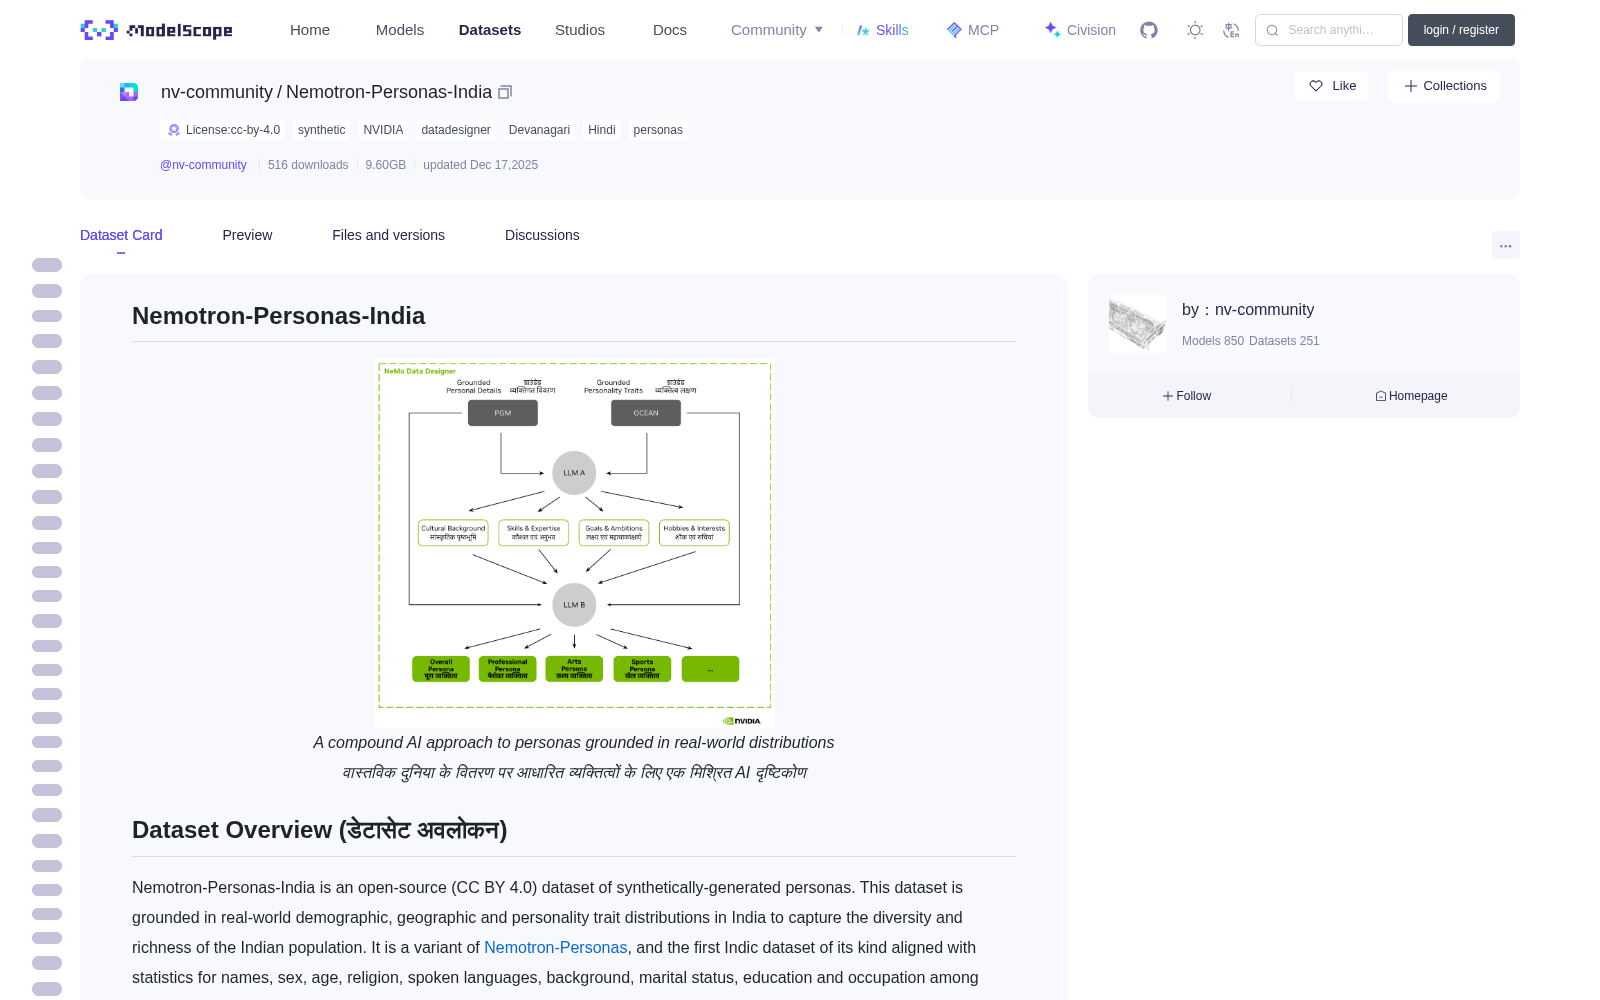
Task: Click the 9.60GB size text
Action: (386, 165)
